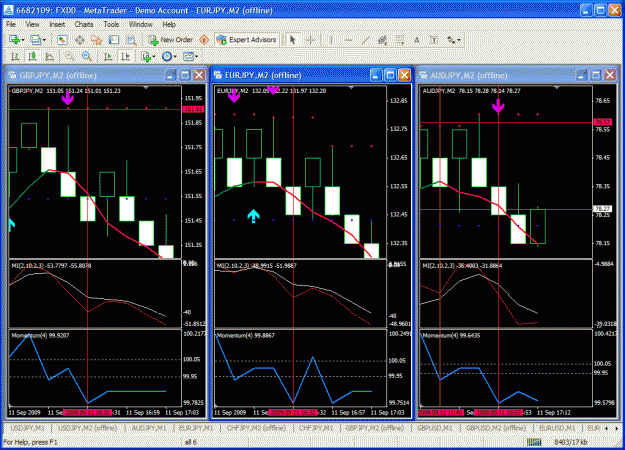Image resolution: width=625 pixels, height=450 pixels.
Task: Expand the New Chart dropdown arrow
Action: coord(23,40)
